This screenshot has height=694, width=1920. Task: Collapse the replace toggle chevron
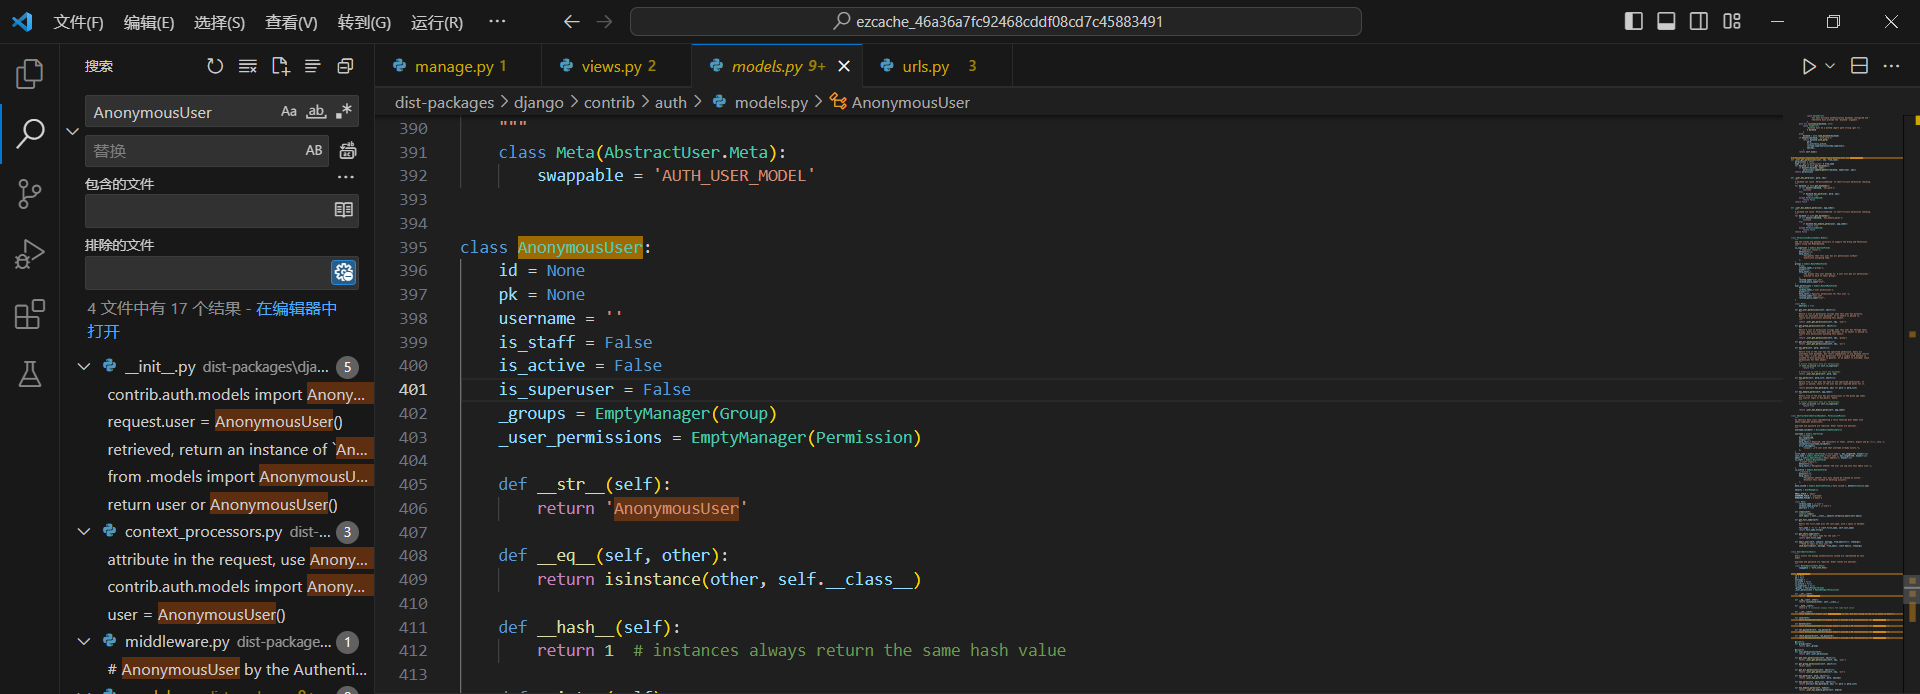(72, 131)
